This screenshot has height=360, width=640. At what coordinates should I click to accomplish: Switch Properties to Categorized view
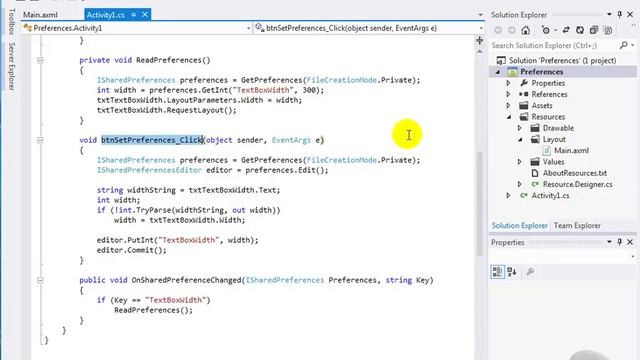(497, 272)
